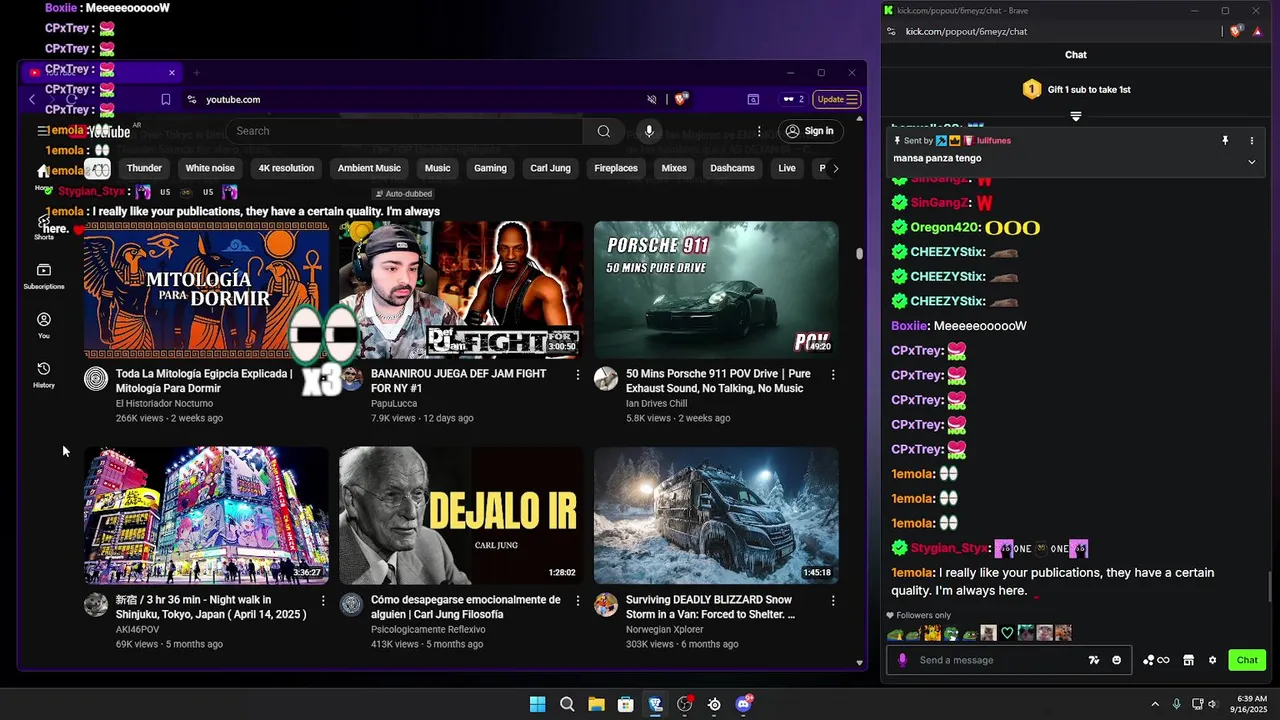Click lulifunes username in pinned message
Screen dimensions: 1280x720
pos(994,141)
